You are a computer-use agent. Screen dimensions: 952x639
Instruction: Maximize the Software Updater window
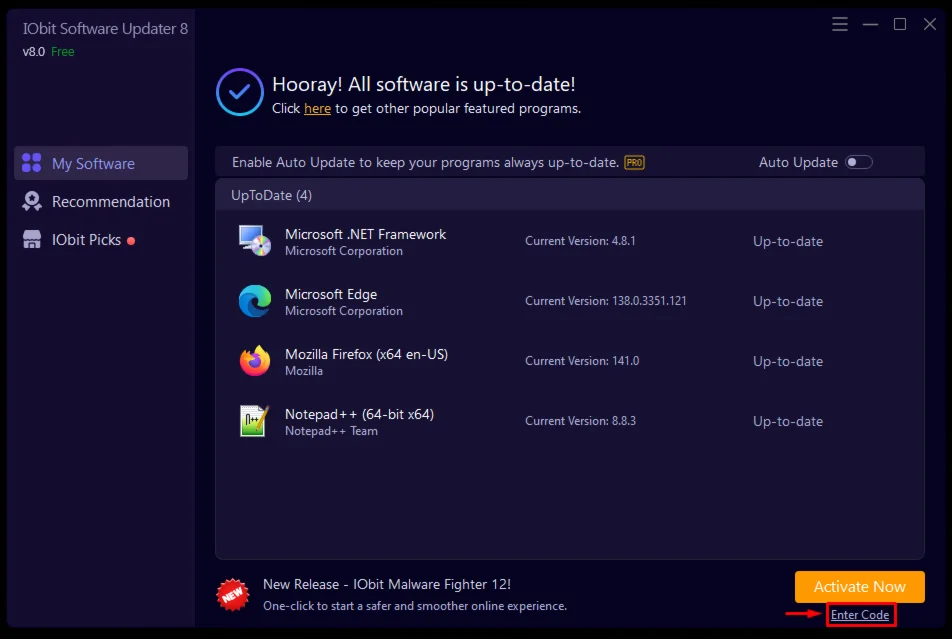[x=900, y=24]
